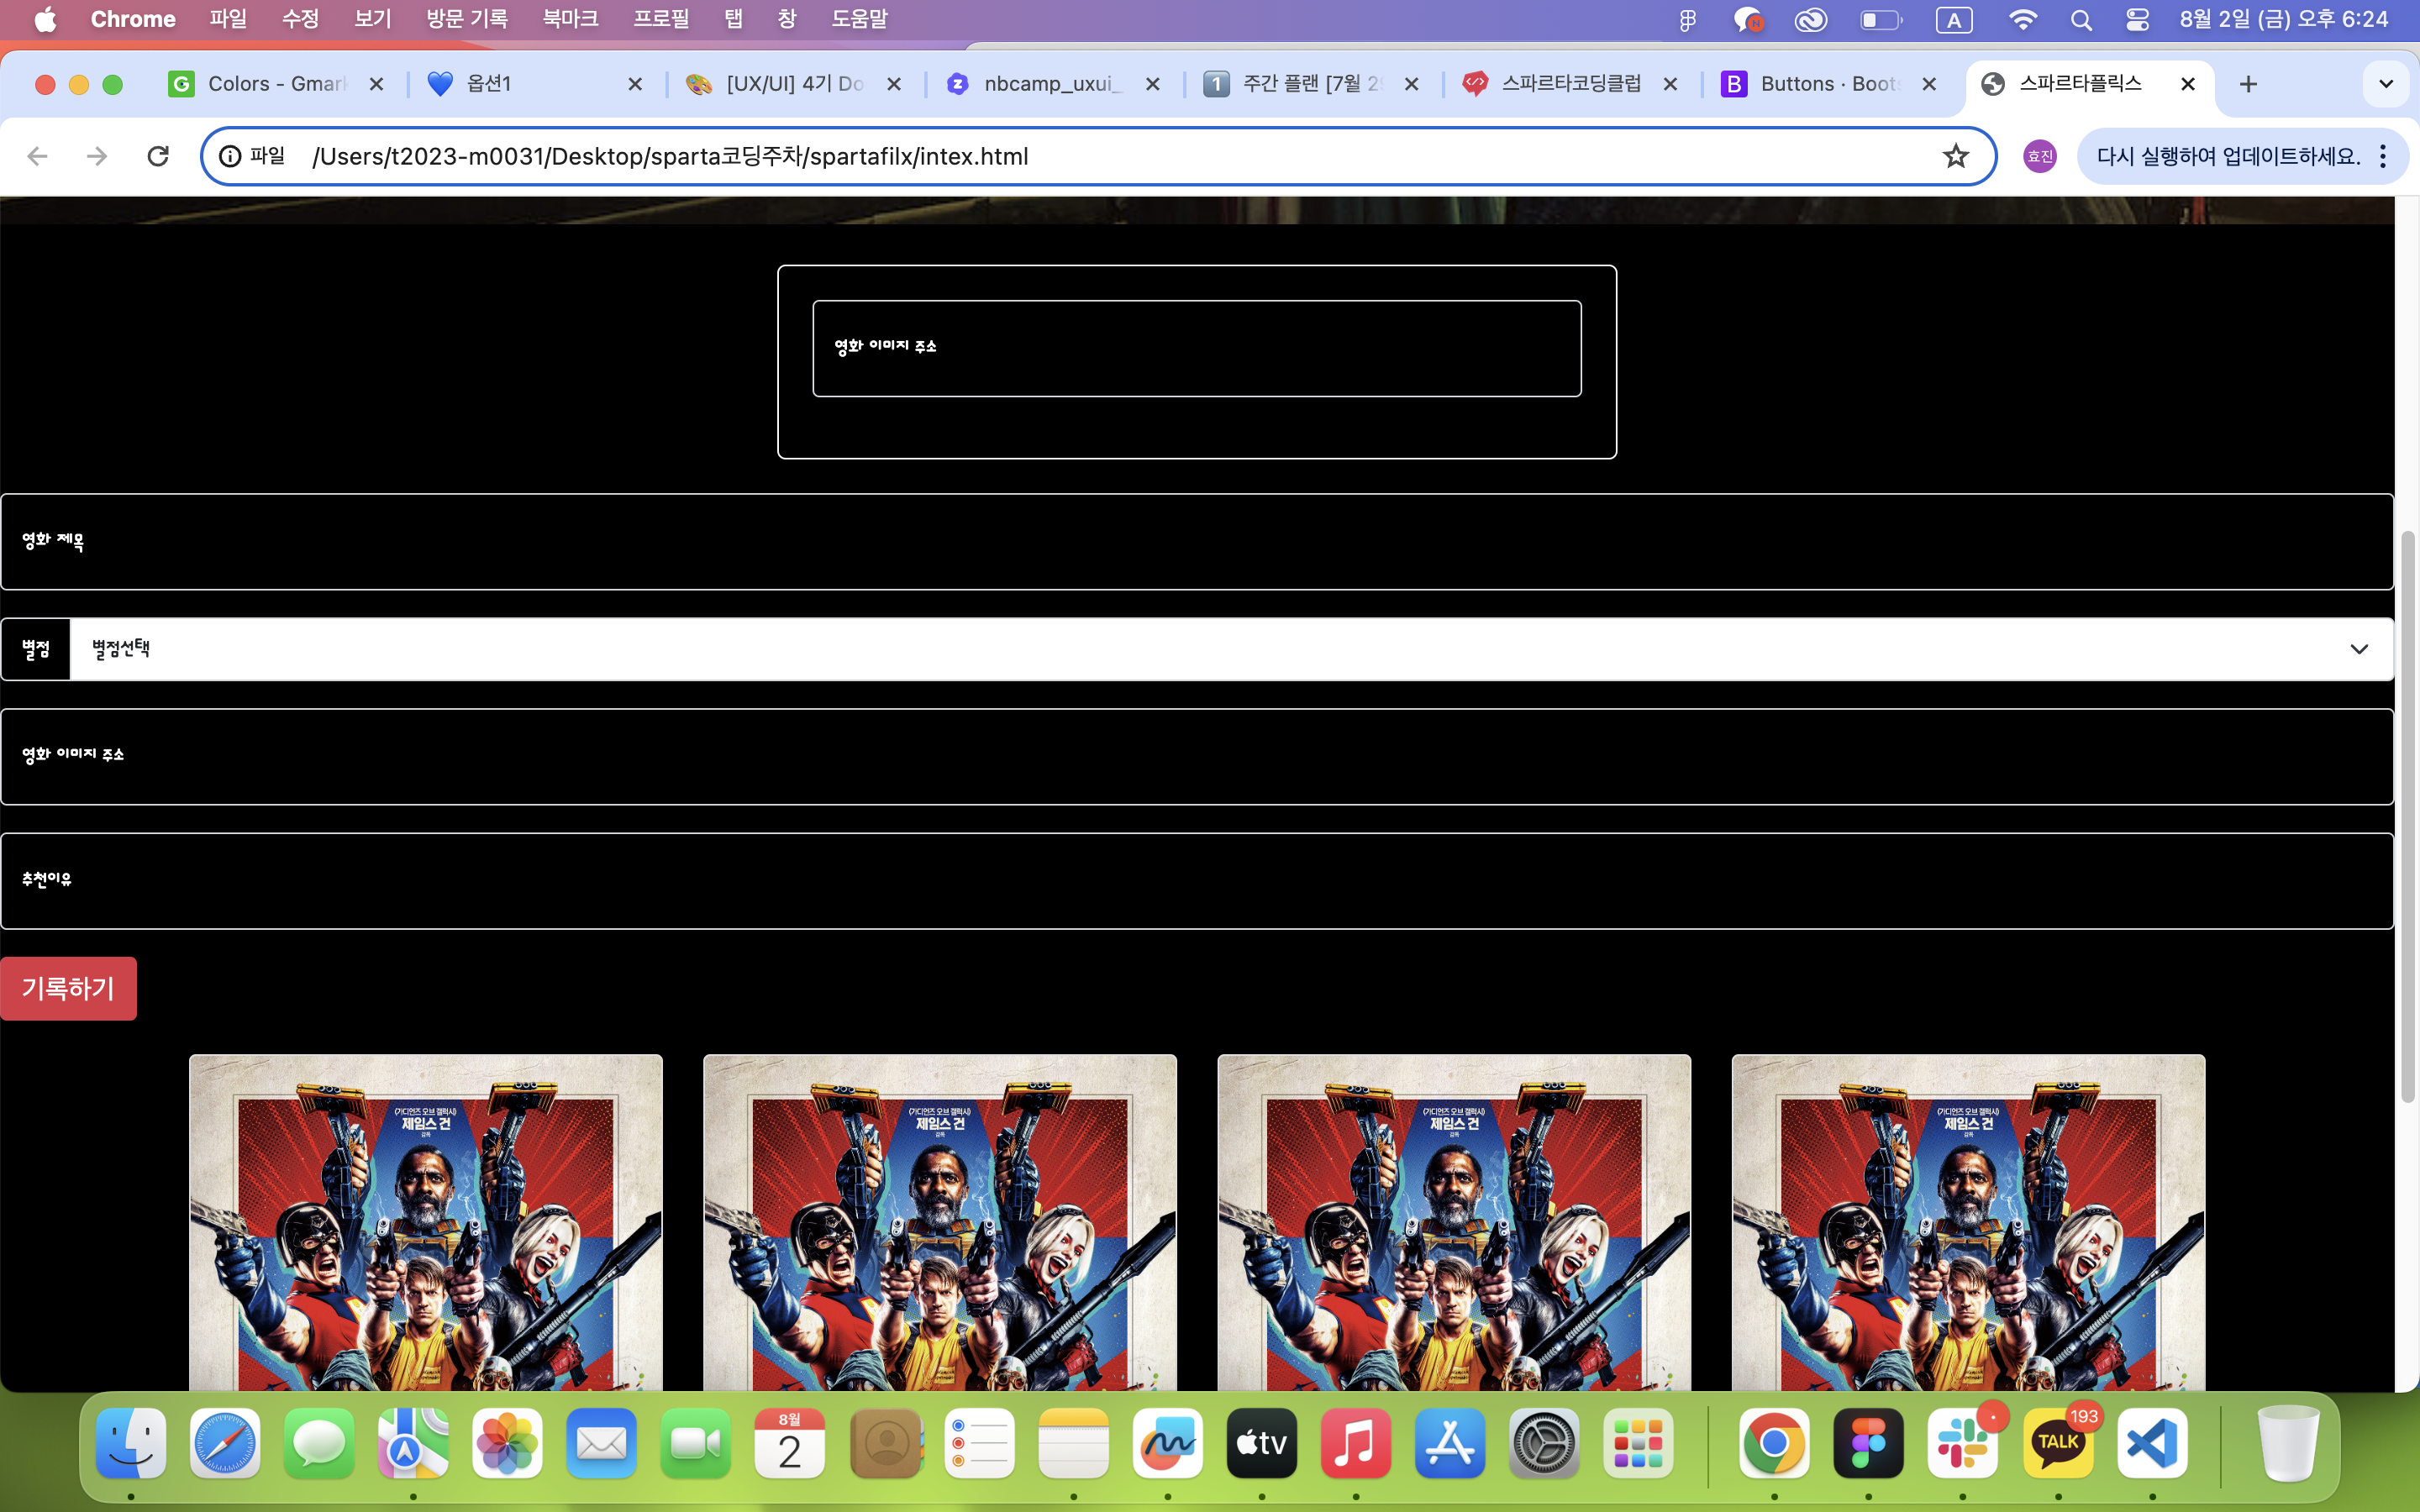The width and height of the screenshot is (2420, 1512).
Task: Switch to the Colors - Gmarket tab
Action: (276, 84)
